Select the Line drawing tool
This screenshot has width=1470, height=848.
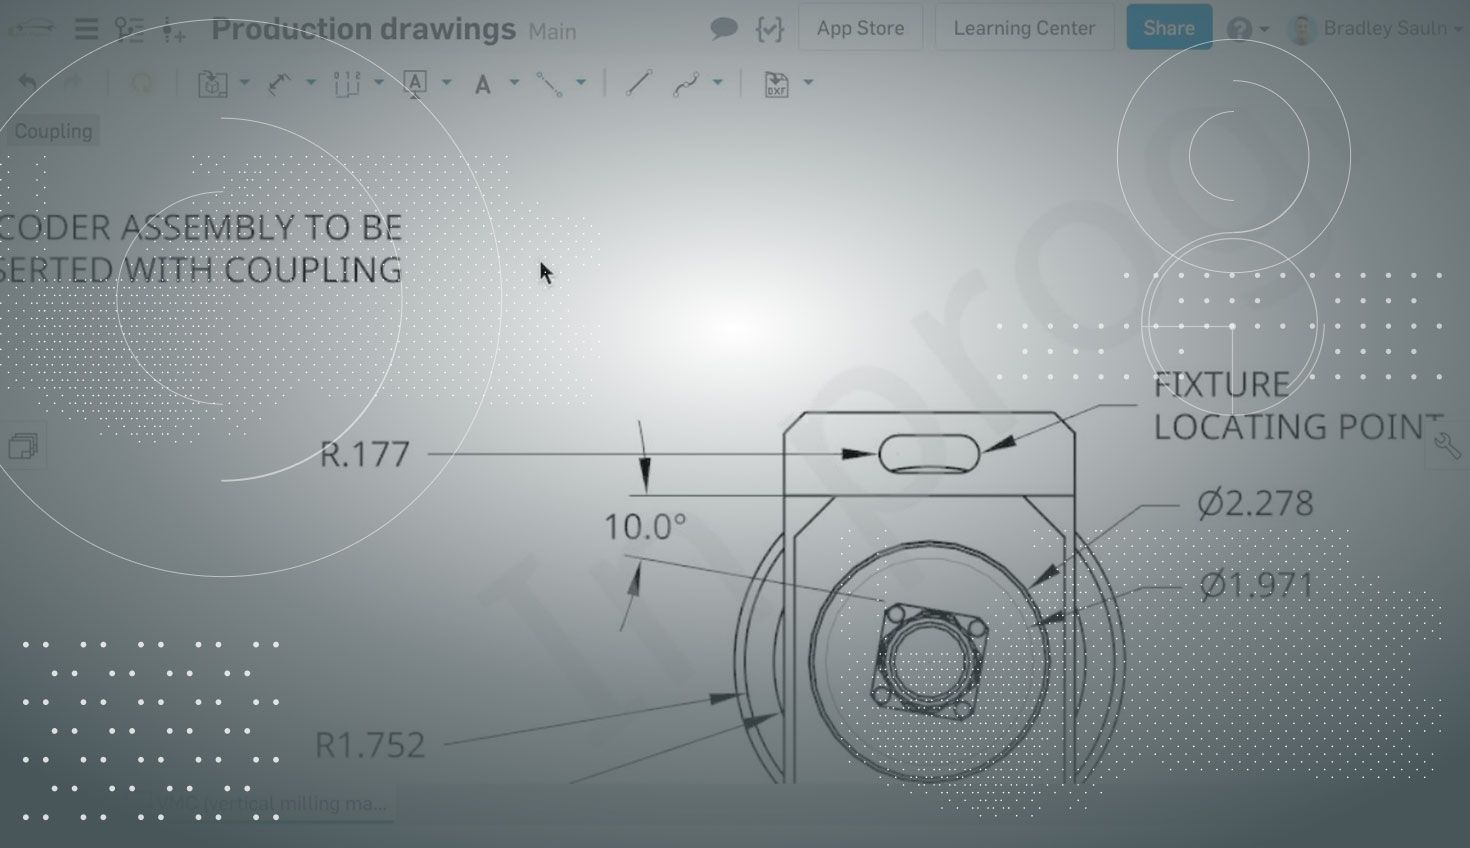(x=639, y=84)
